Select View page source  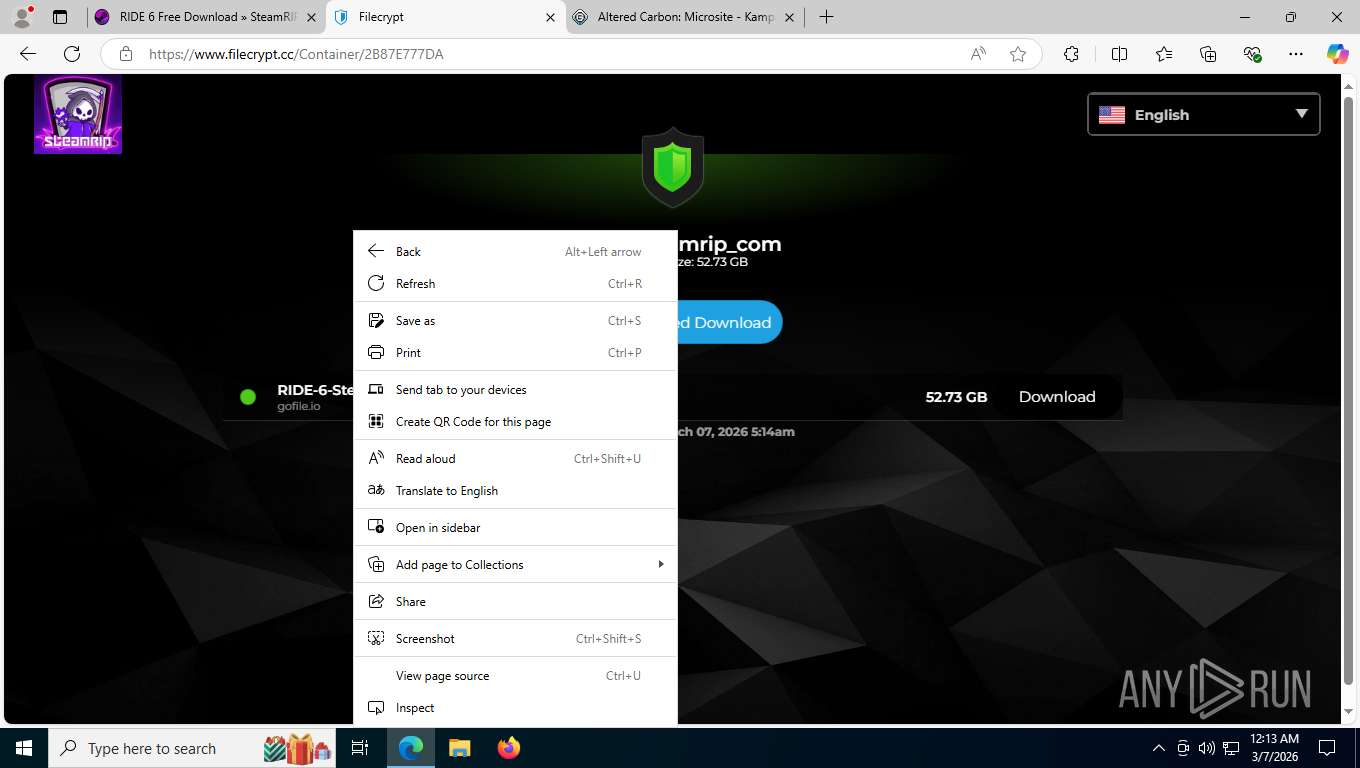coord(515,676)
